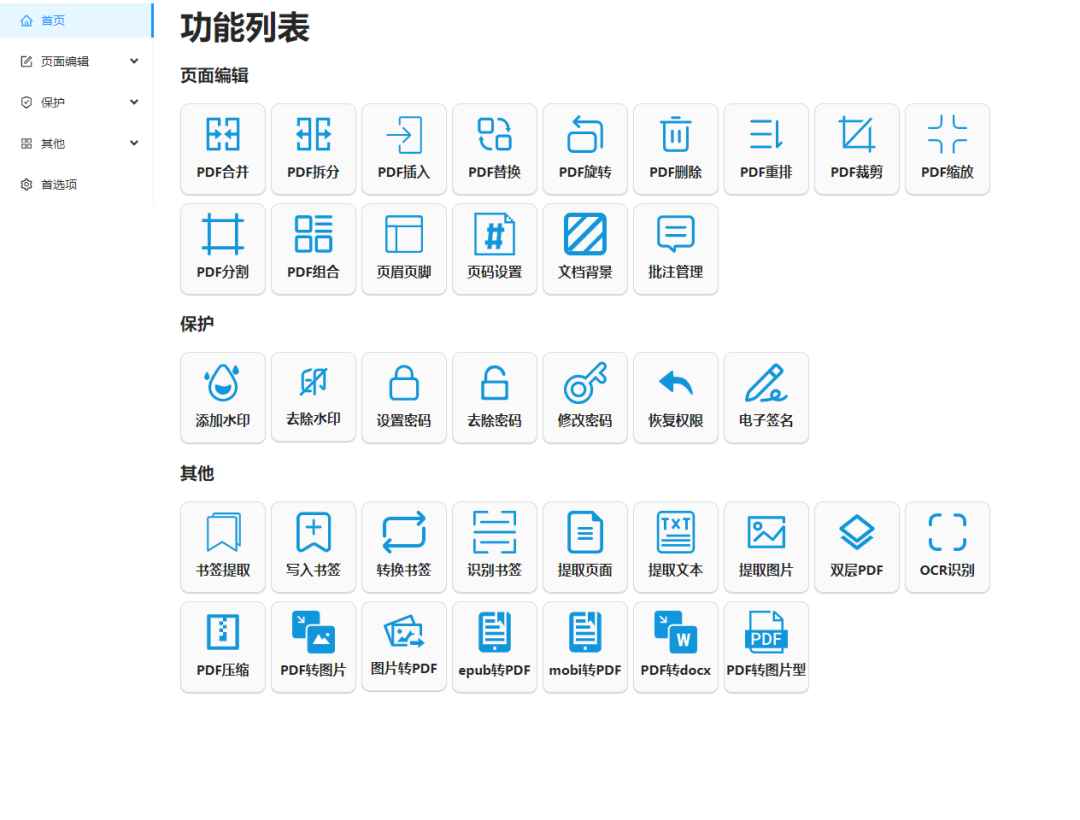Choose the 图片转PDF feature
Screen dimensions: 1080x820
click(404, 646)
